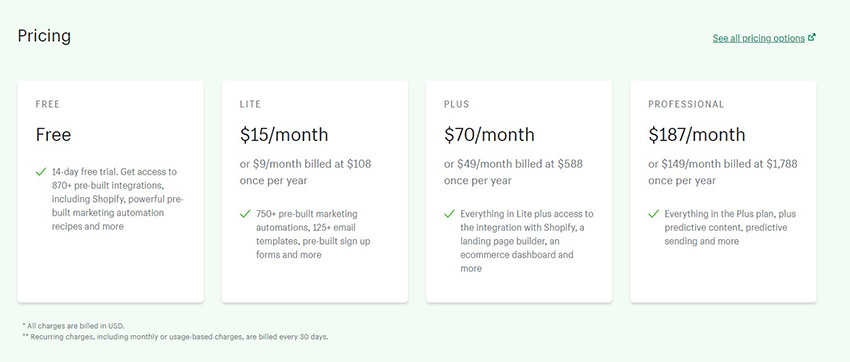Click the $49/month billed yearly text

[513, 172]
